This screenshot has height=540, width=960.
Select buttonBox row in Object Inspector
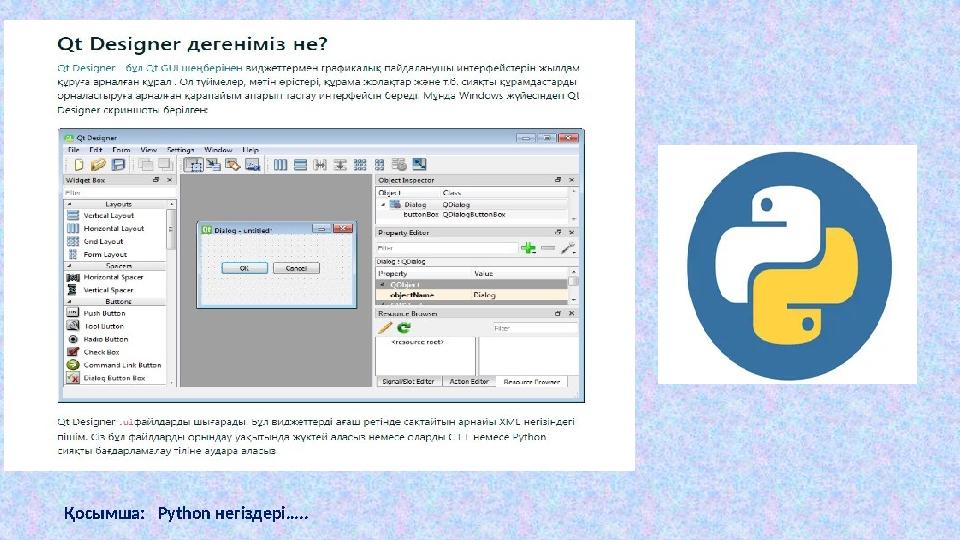pos(471,214)
